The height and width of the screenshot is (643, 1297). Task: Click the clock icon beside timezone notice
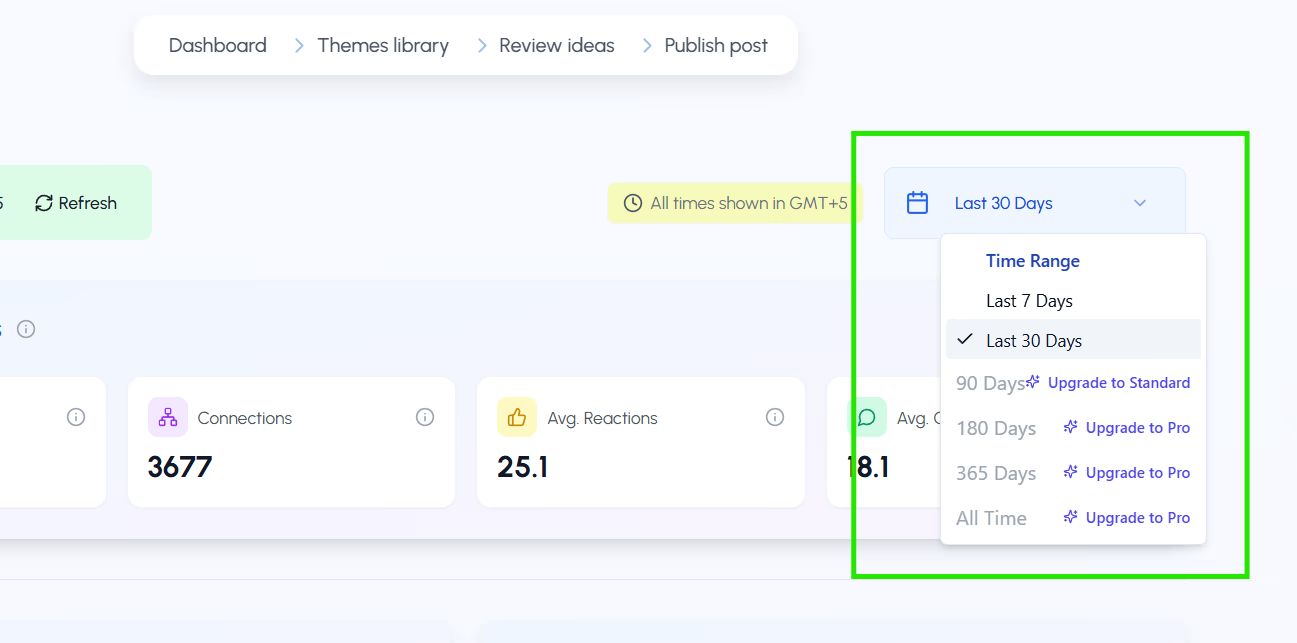pyautogui.click(x=633, y=203)
